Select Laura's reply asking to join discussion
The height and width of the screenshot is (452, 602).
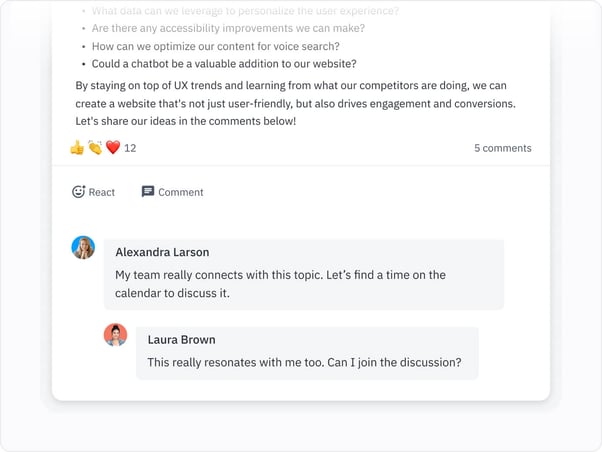(x=304, y=363)
